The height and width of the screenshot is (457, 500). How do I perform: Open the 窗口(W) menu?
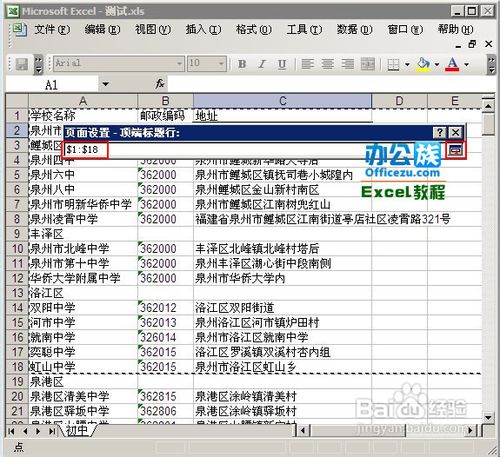tap(405, 30)
